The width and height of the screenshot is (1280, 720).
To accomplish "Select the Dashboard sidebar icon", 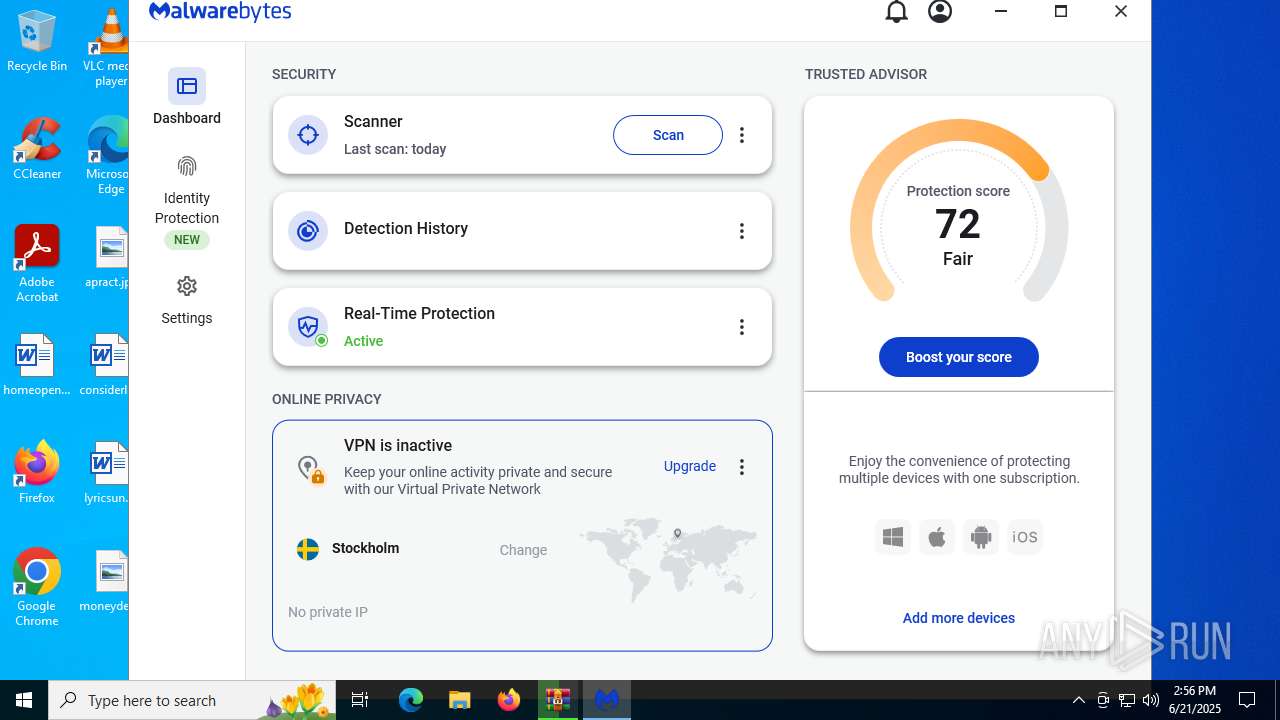I will [187, 86].
